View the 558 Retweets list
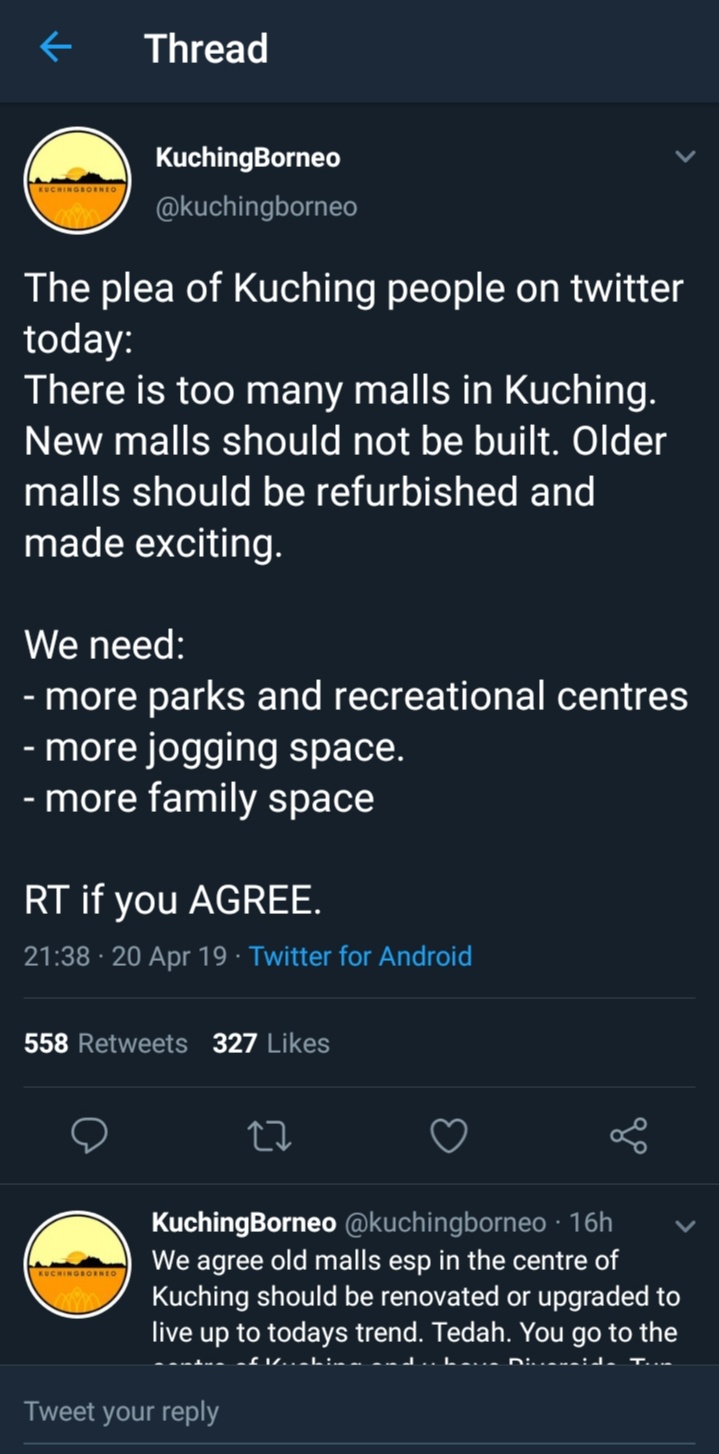Screen dimensions: 719x1454 pyautogui.click(x=106, y=1043)
